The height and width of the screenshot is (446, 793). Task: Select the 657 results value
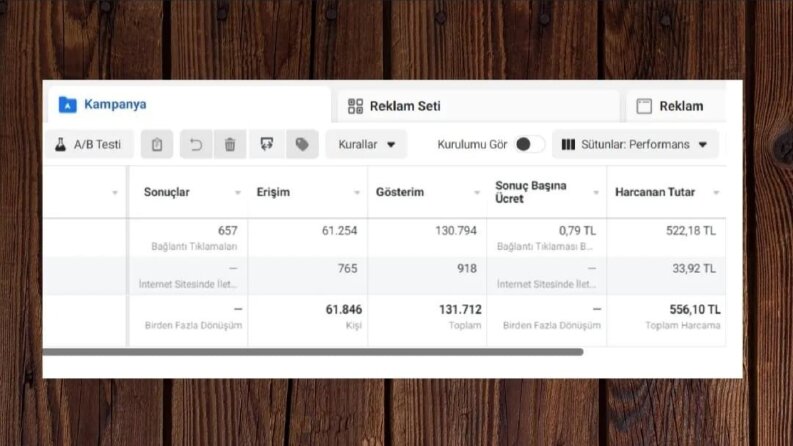[228, 231]
